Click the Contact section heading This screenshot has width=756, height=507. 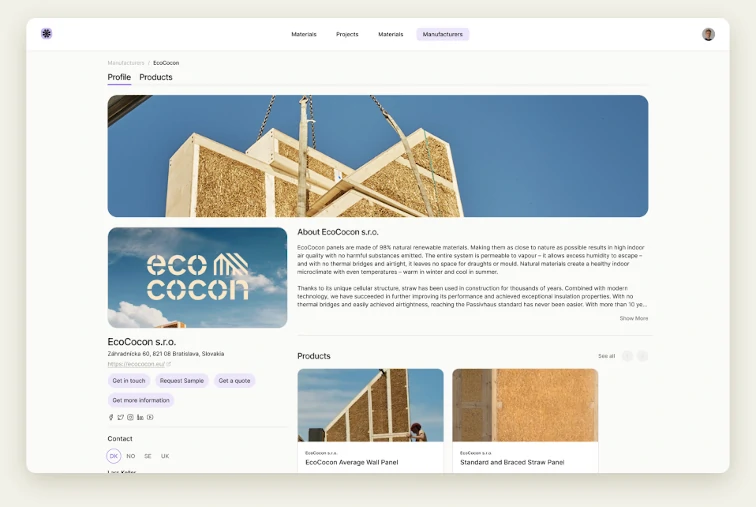[120, 439]
